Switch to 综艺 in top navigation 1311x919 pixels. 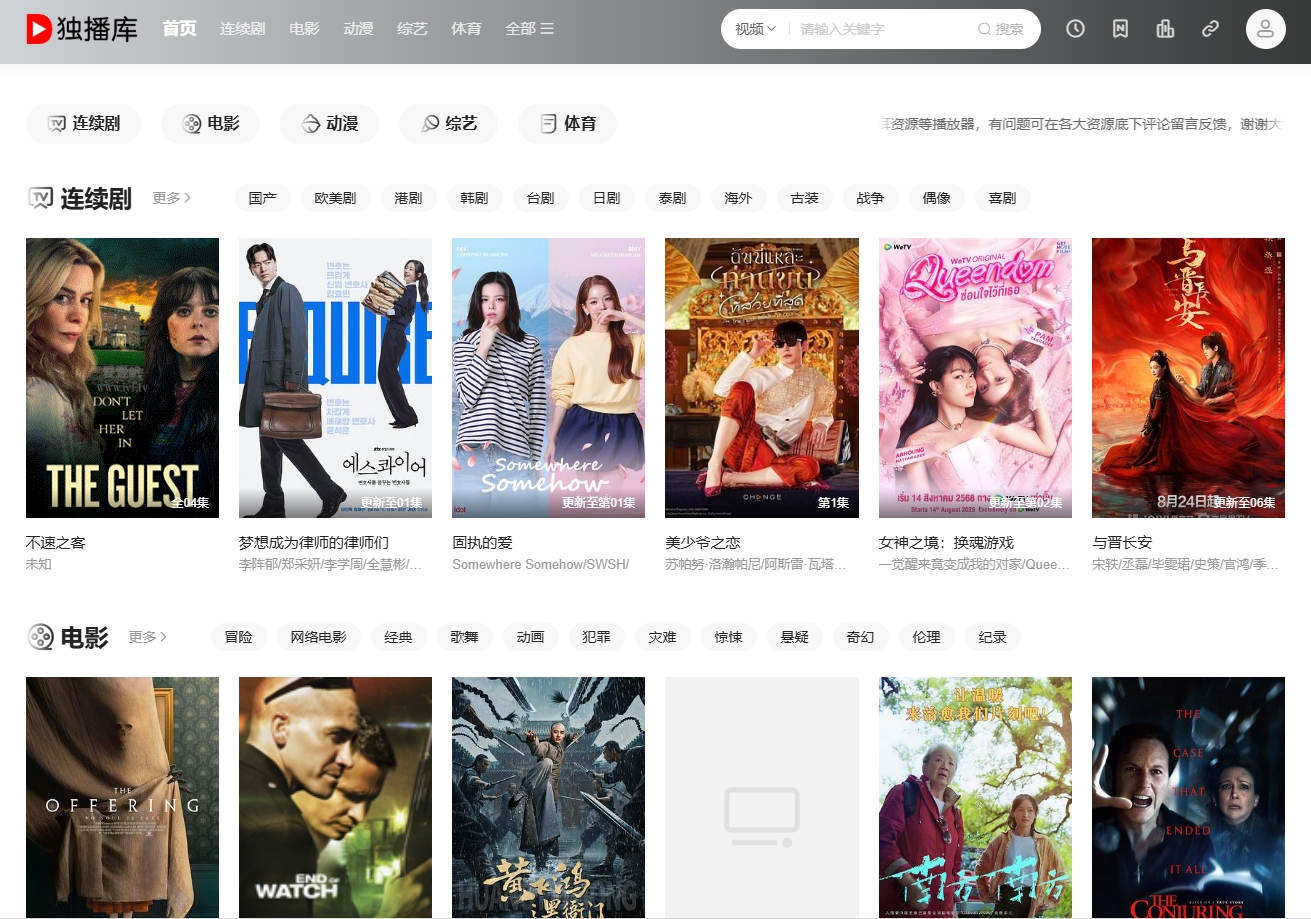(x=412, y=29)
